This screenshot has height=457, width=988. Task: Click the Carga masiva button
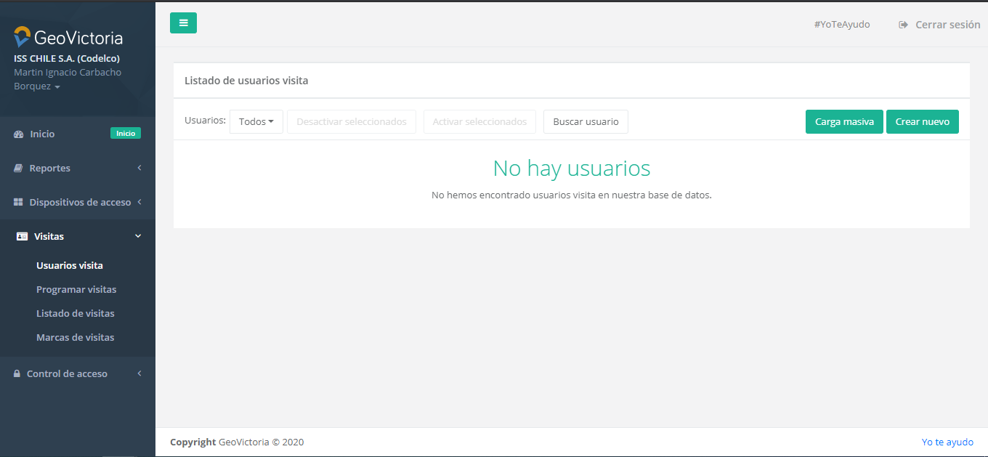[x=843, y=122]
